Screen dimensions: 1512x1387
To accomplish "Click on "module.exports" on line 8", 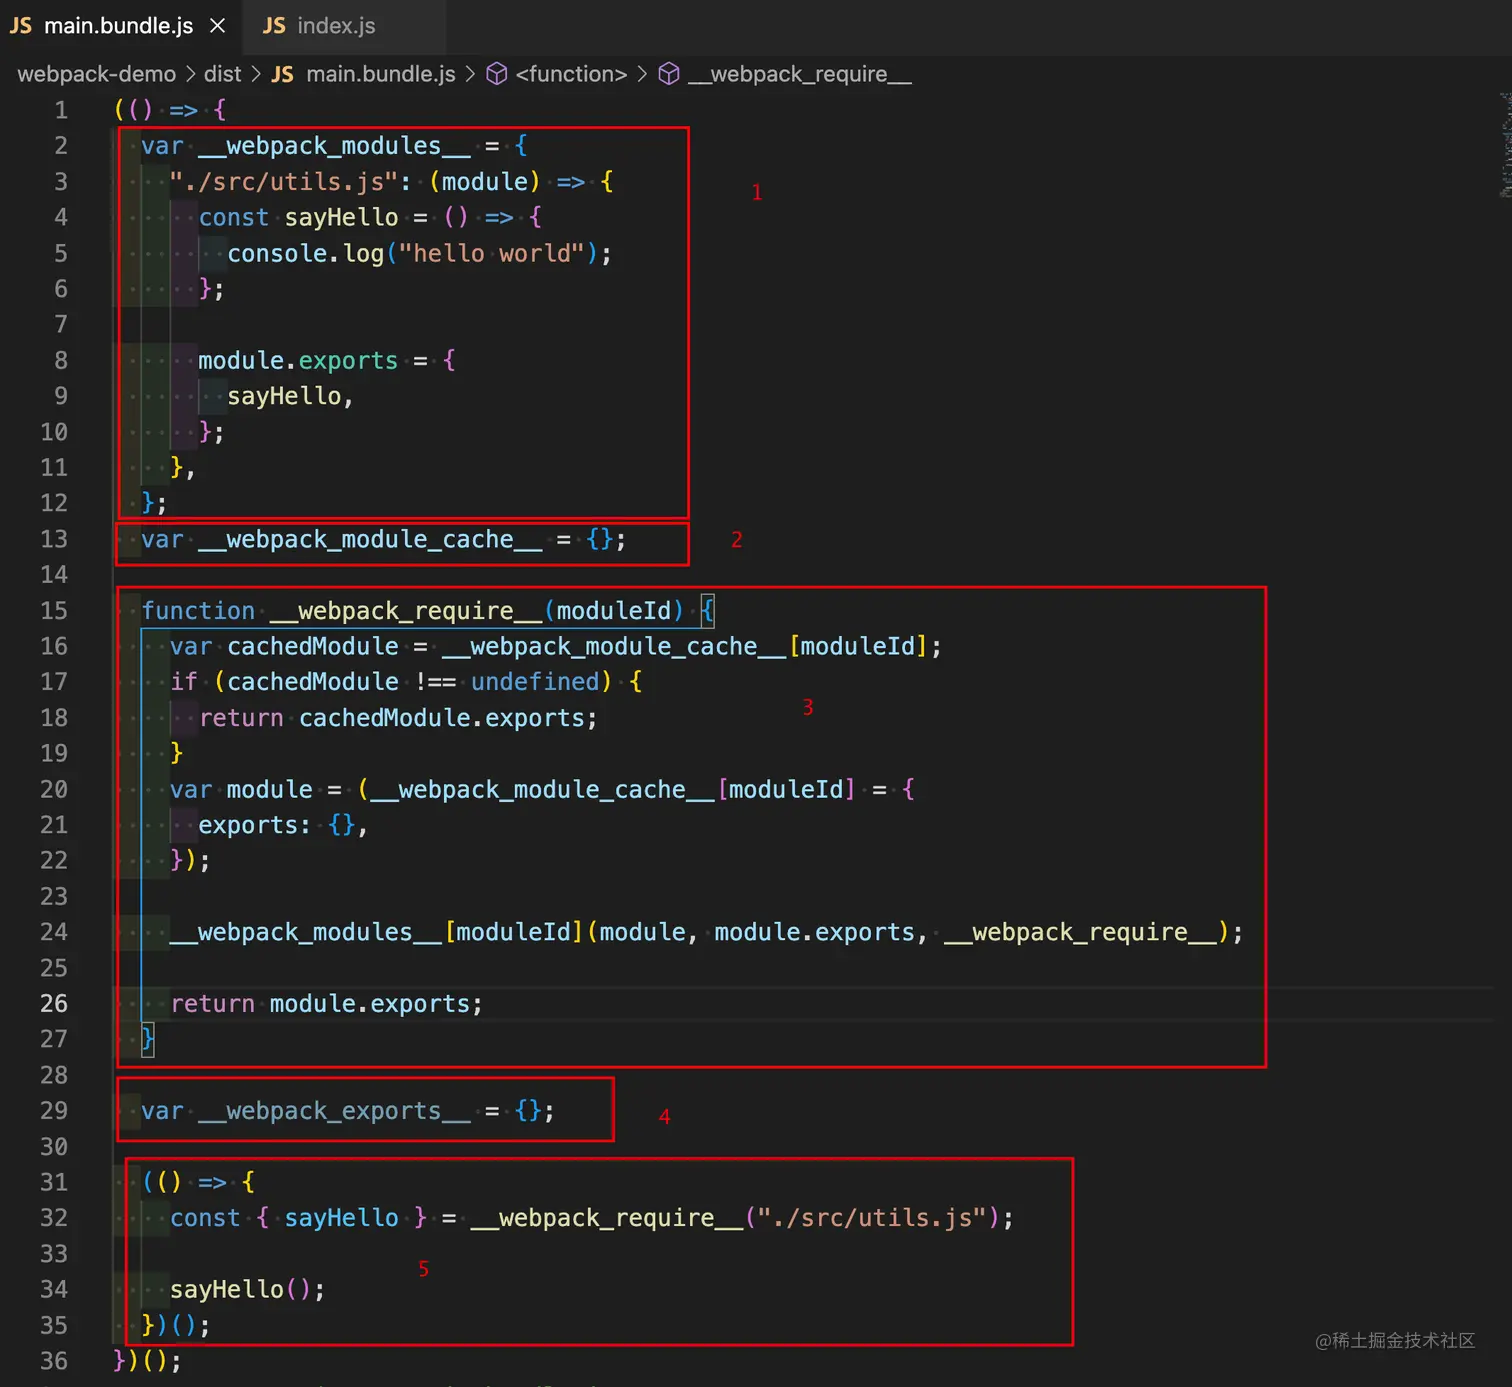I will (x=298, y=361).
